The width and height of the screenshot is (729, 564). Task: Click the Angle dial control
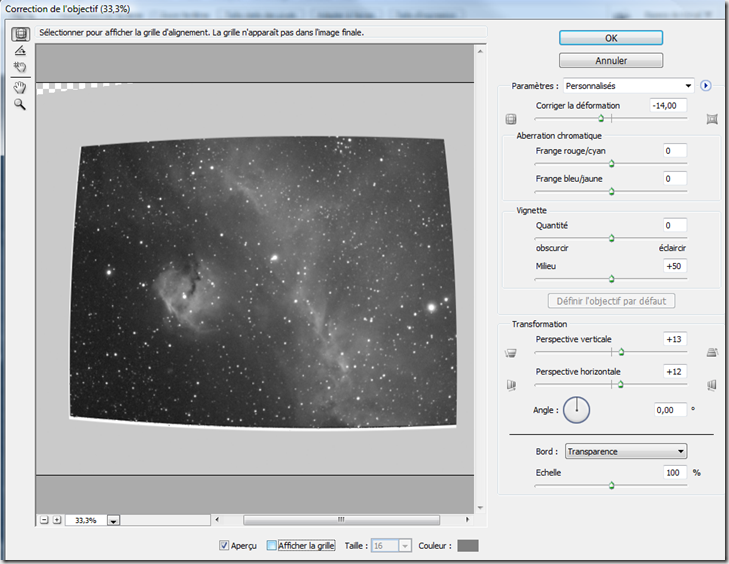[x=576, y=409]
